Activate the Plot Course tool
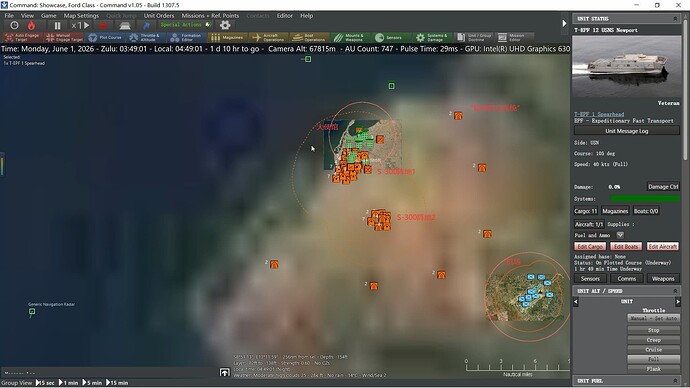This screenshot has width=690, height=388. tap(105, 37)
